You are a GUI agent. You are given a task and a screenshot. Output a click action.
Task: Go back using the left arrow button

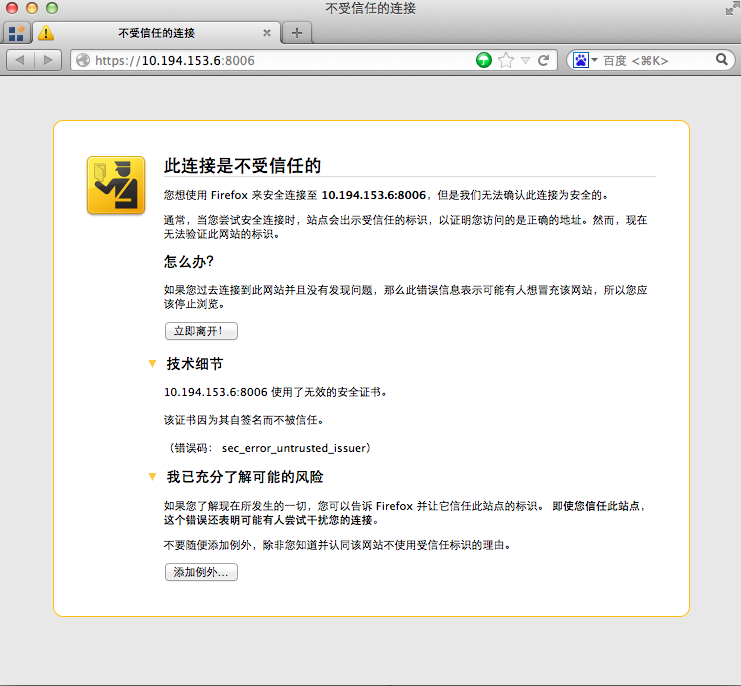tap(20, 60)
